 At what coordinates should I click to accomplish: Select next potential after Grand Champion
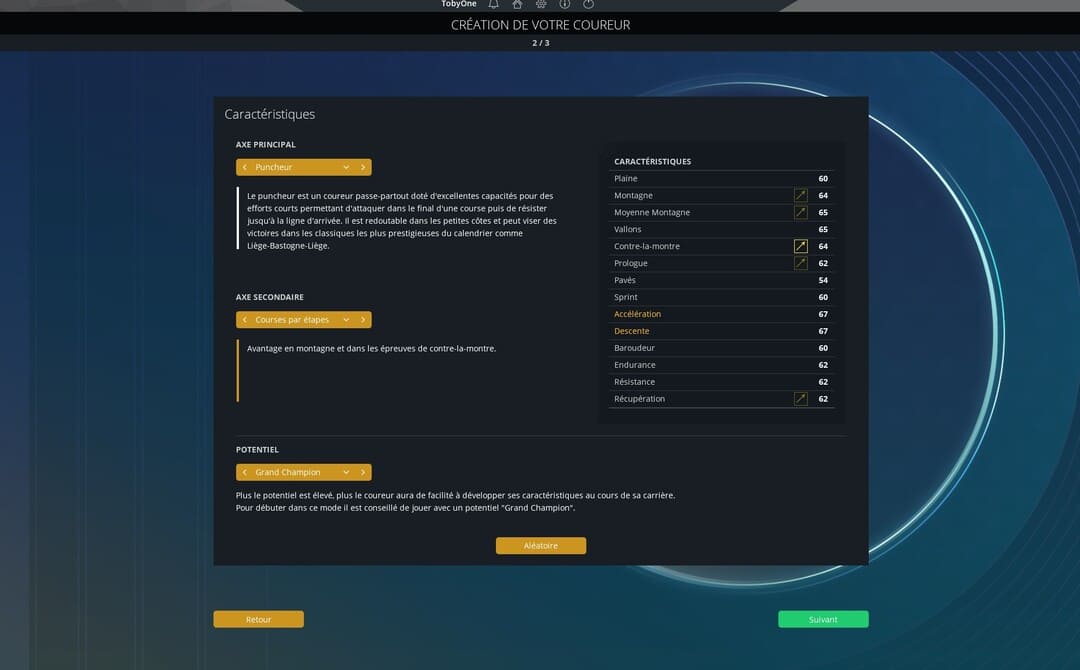click(x=363, y=472)
